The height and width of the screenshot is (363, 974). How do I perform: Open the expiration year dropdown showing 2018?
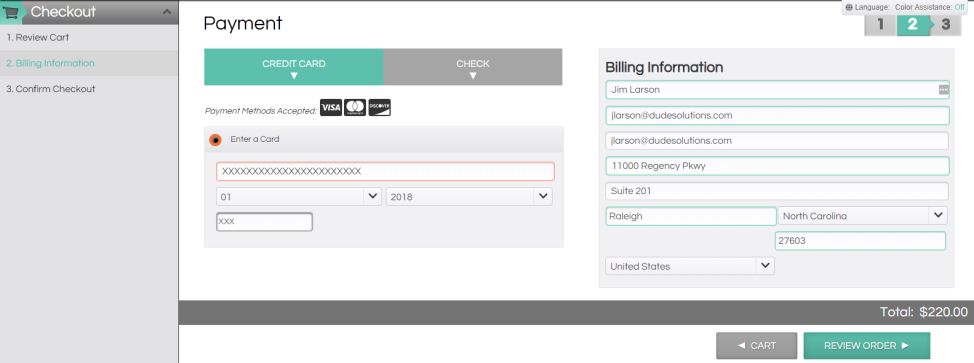coord(469,196)
